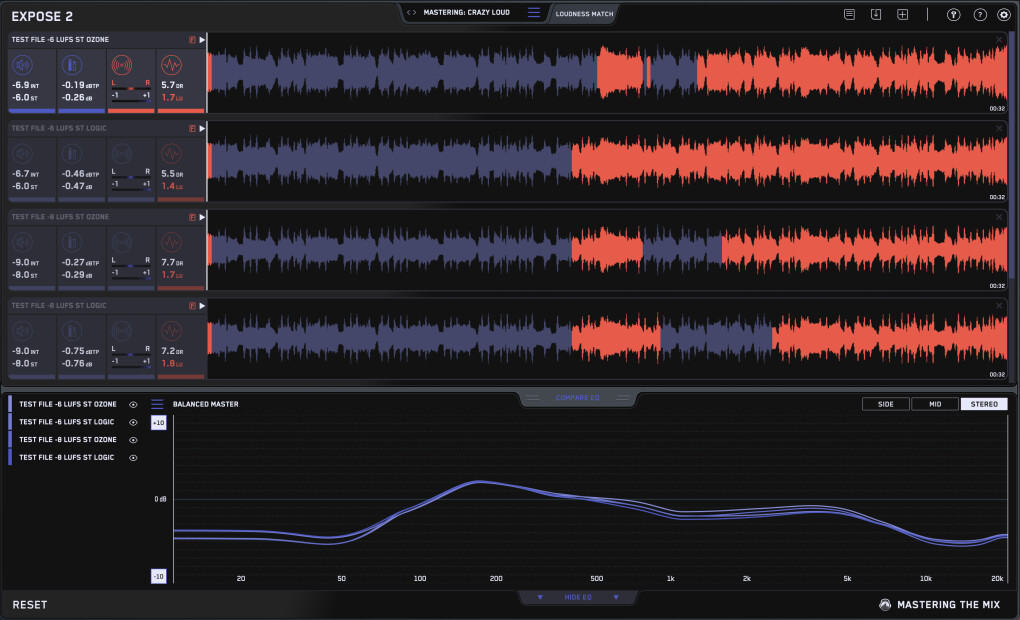1020x620 pixels.
Task: Click dynamic range waveform icon on -6 LUFS ST OZONE track
Action: click(x=171, y=65)
